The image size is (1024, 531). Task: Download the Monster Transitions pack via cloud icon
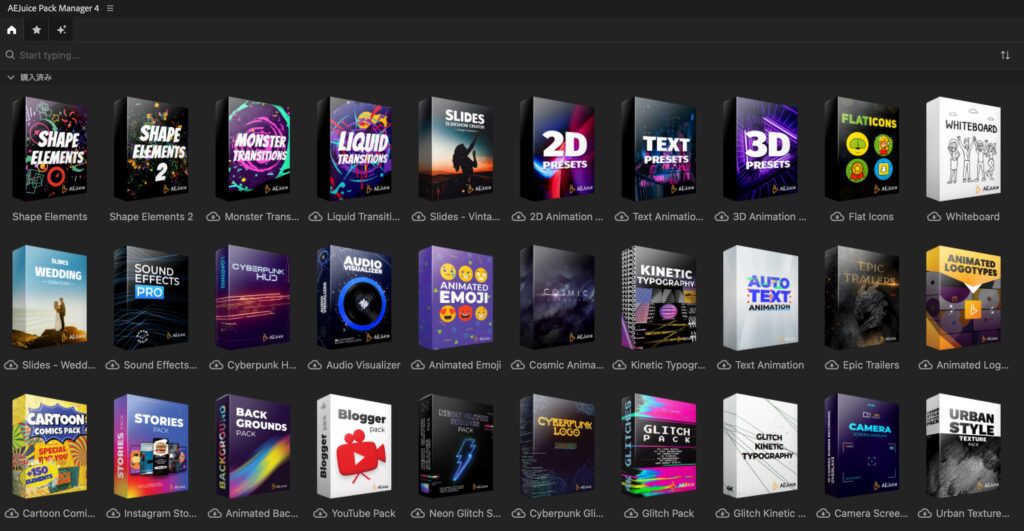(213, 217)
